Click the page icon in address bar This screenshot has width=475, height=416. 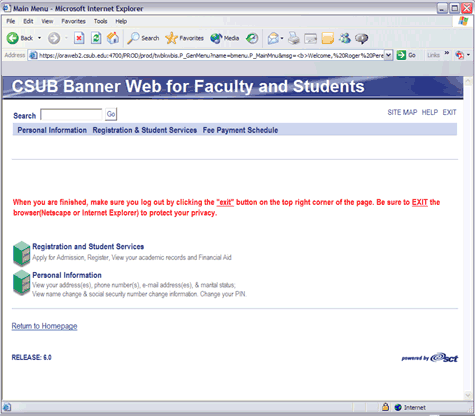point(33,55)
